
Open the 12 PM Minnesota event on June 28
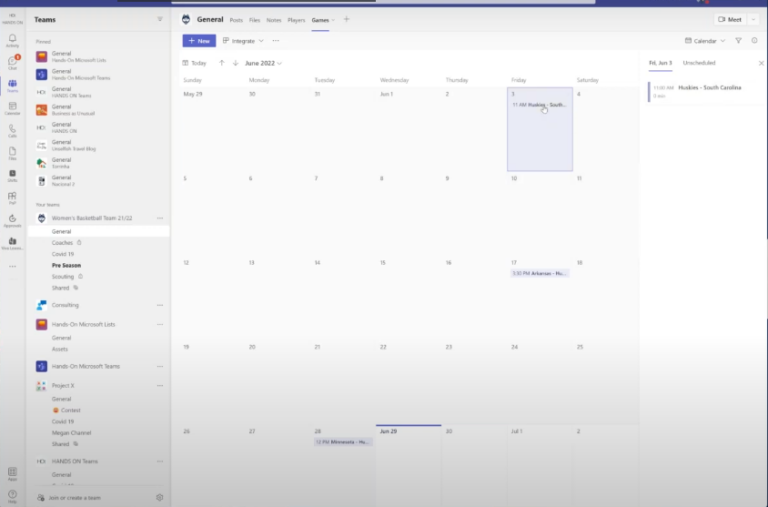[343, 442]
